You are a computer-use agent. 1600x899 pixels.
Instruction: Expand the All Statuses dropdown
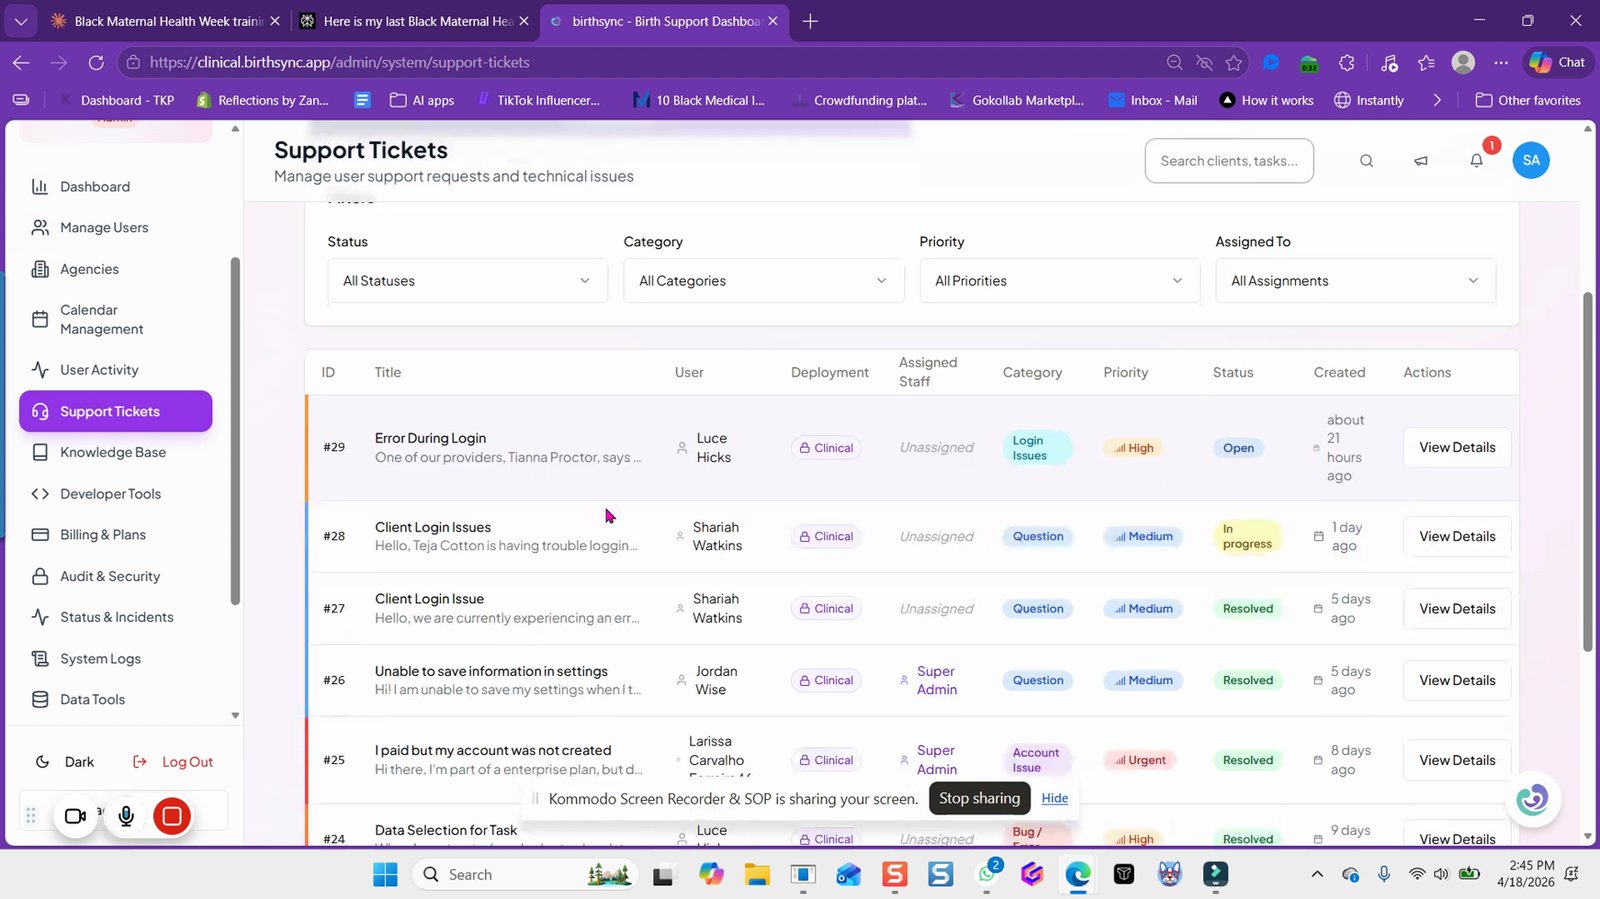point(467,281)
